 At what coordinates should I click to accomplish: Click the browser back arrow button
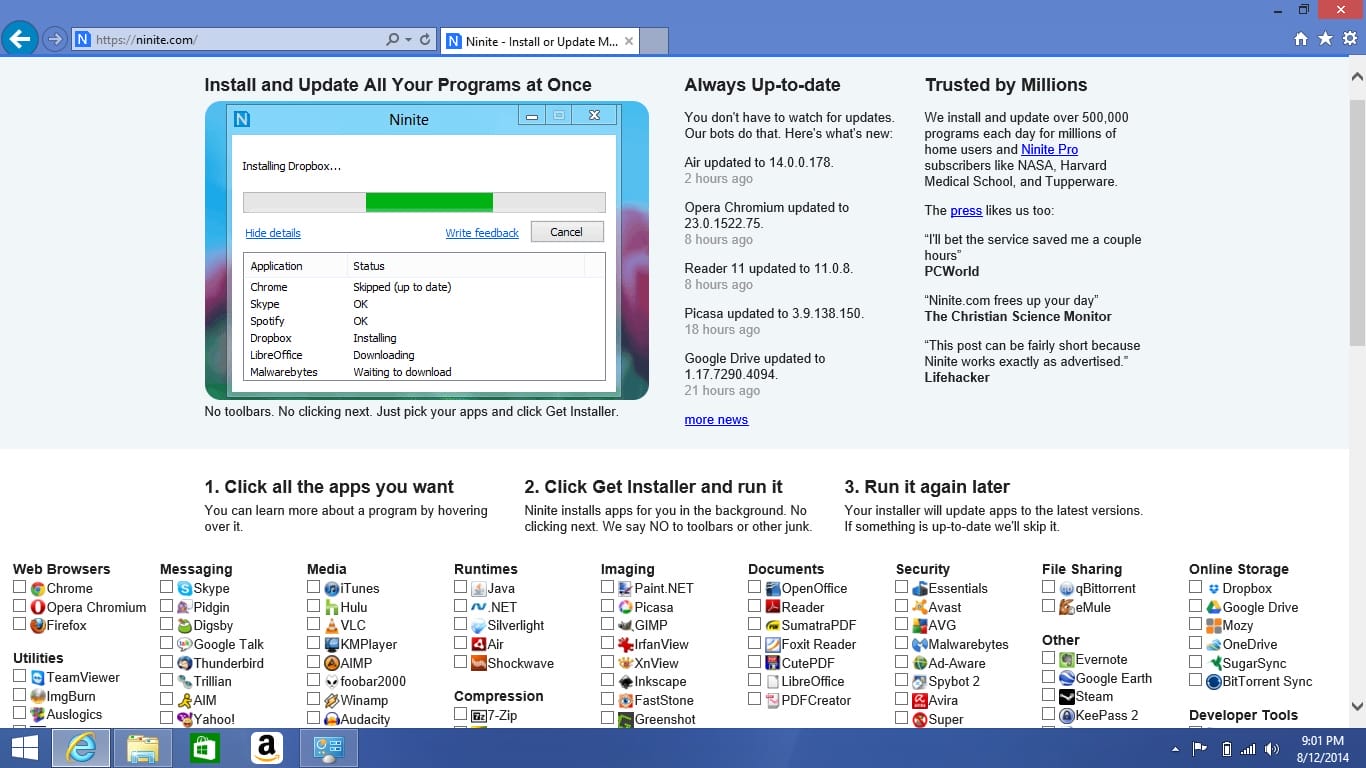(19, 39)
